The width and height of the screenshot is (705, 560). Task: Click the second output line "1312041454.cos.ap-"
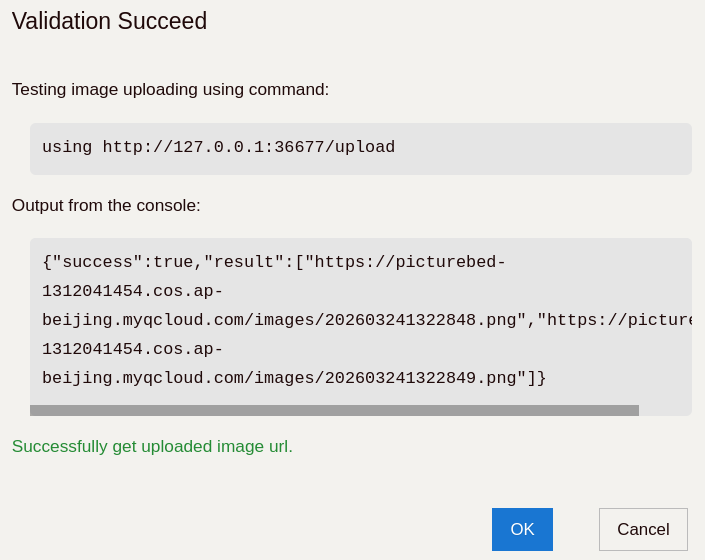pyautogui.click(x=132, y=291)
